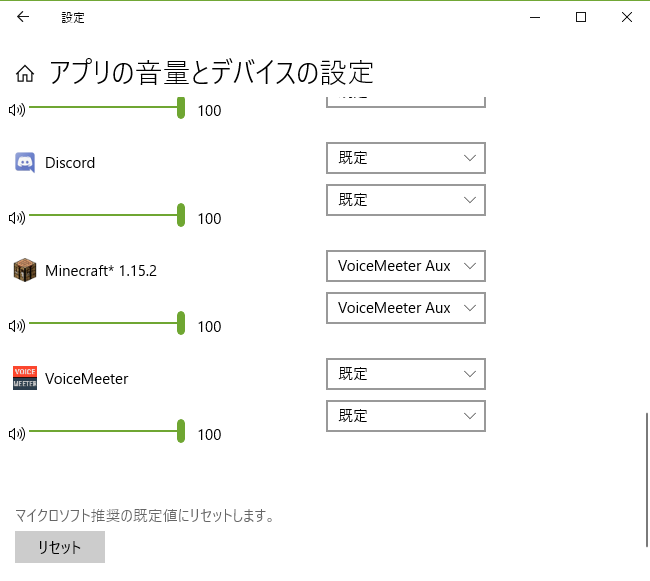Screen dimensions: 650x581
Task: Click the VoiceMeeter app icon
Action: coord(25,378)
